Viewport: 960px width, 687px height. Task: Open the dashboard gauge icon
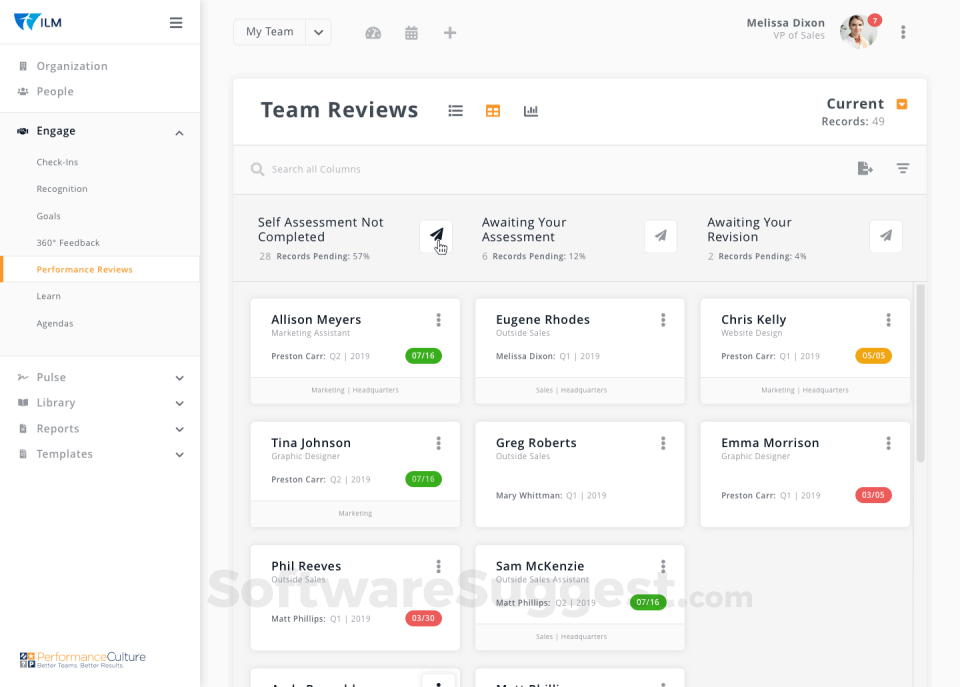(373, 33)
